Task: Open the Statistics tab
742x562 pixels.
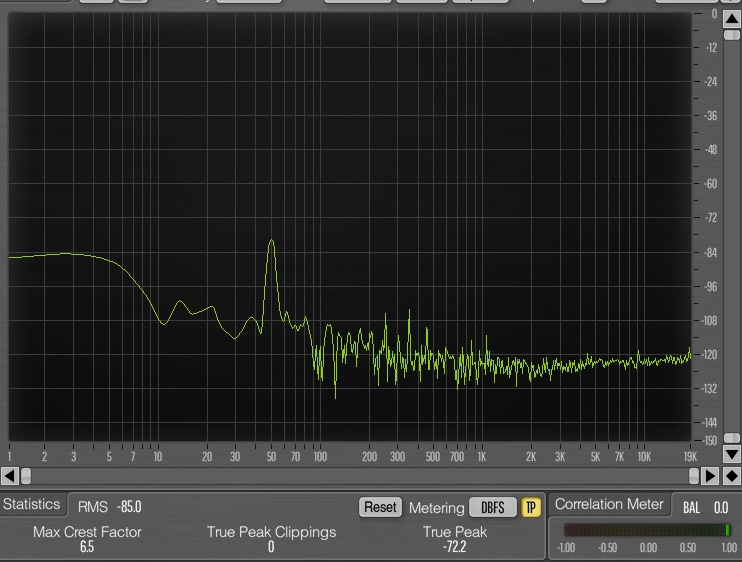Action: pyautogui.click(x=32, y=504)
